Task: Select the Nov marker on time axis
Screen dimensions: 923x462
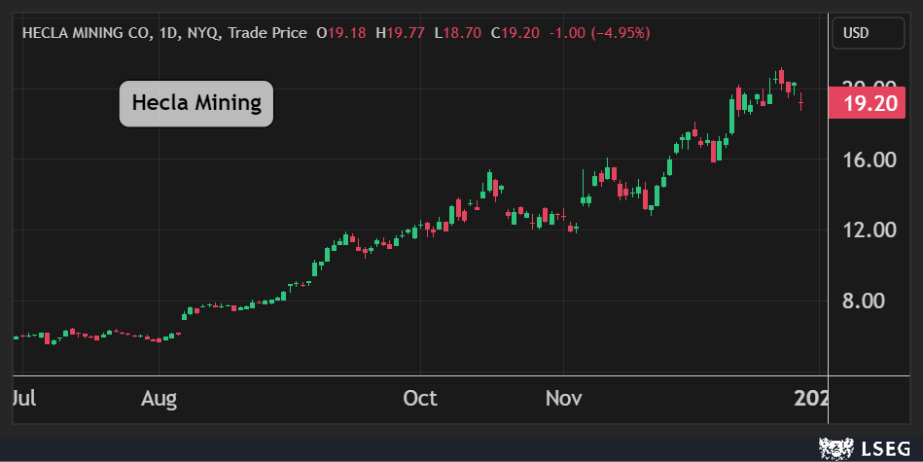Action: coord(564,398)
